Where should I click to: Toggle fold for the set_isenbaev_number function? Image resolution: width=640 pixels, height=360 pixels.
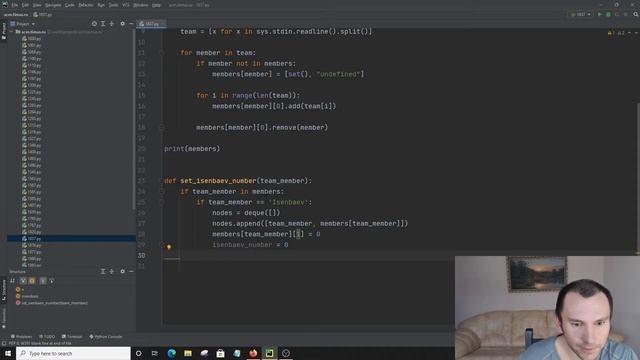(162, 181)
